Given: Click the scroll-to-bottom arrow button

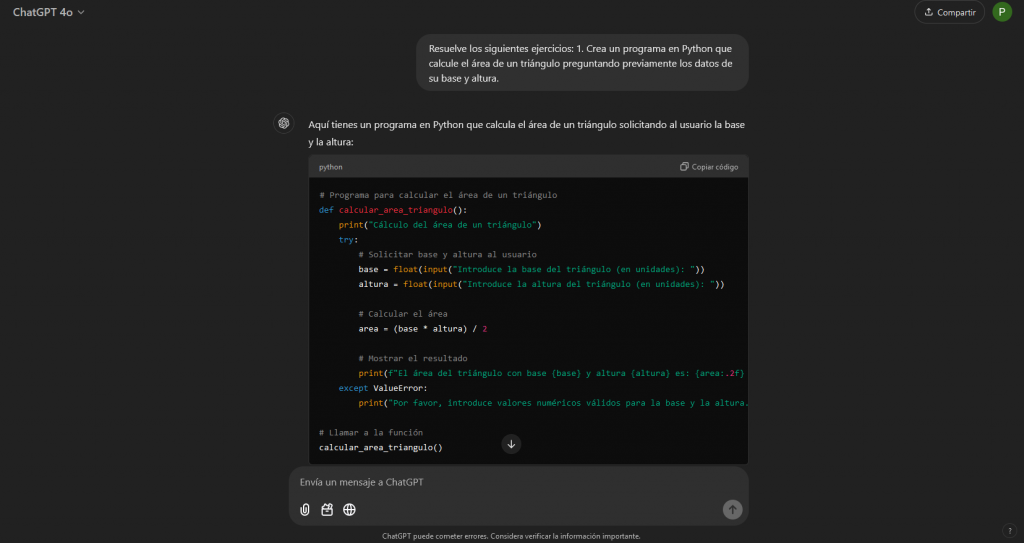Looking at the screenshot, I should click(x=511, y=444).
